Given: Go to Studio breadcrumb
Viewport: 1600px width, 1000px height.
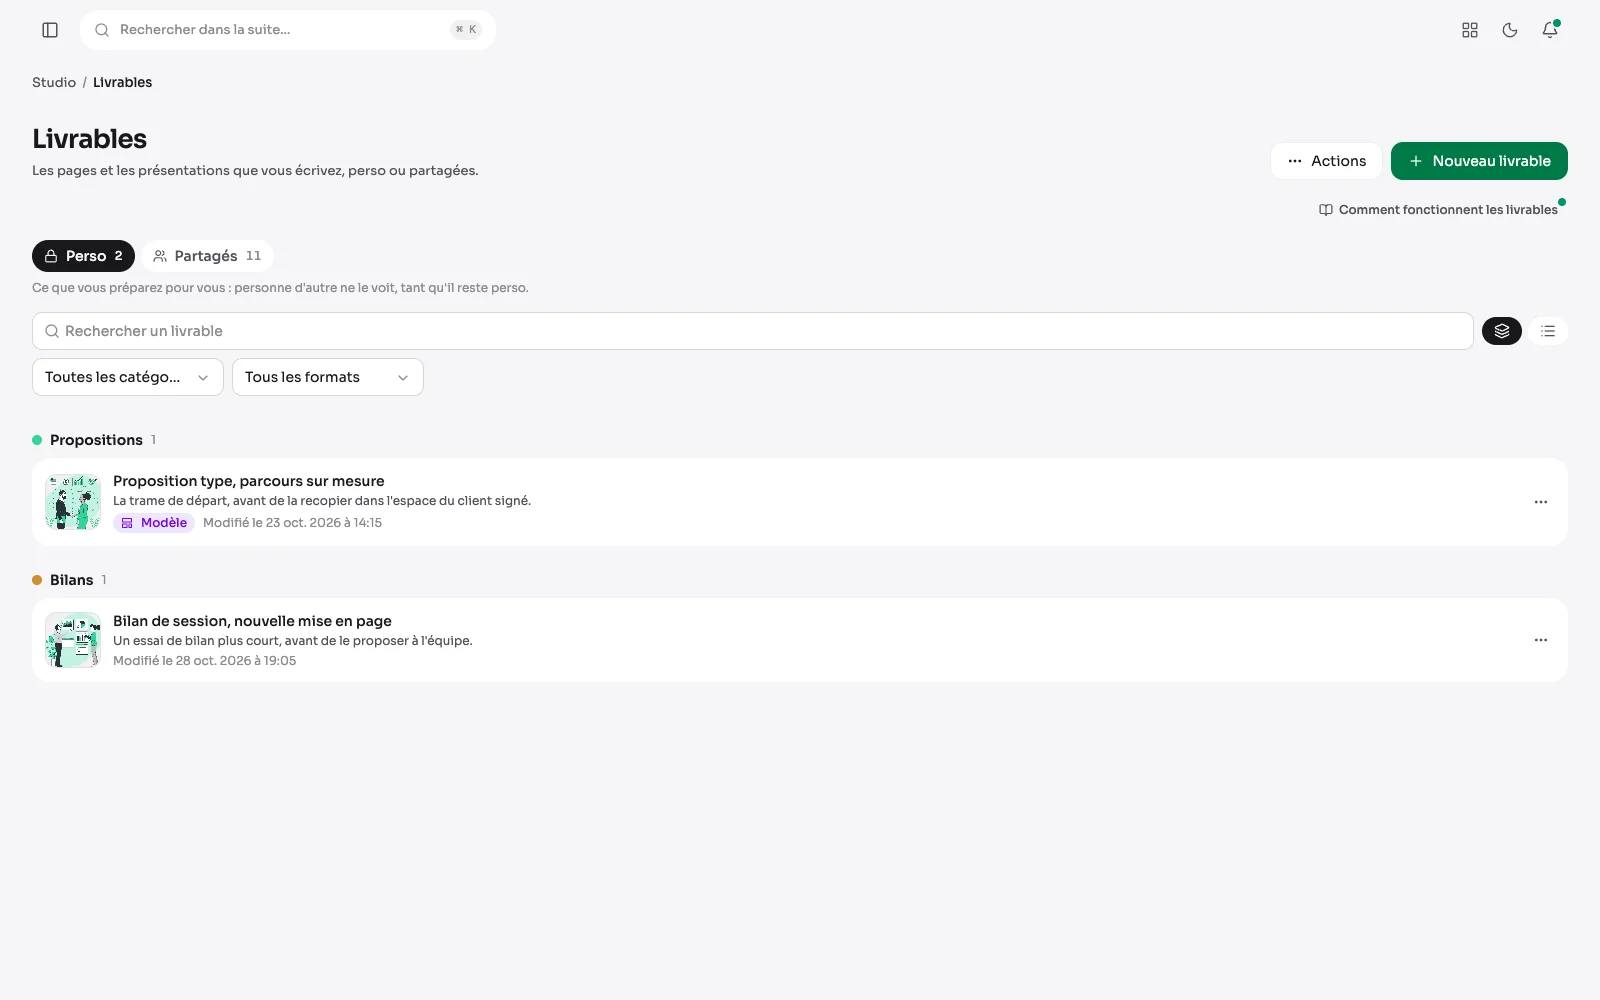Looking at the screenshot, I should click(54, 82).
